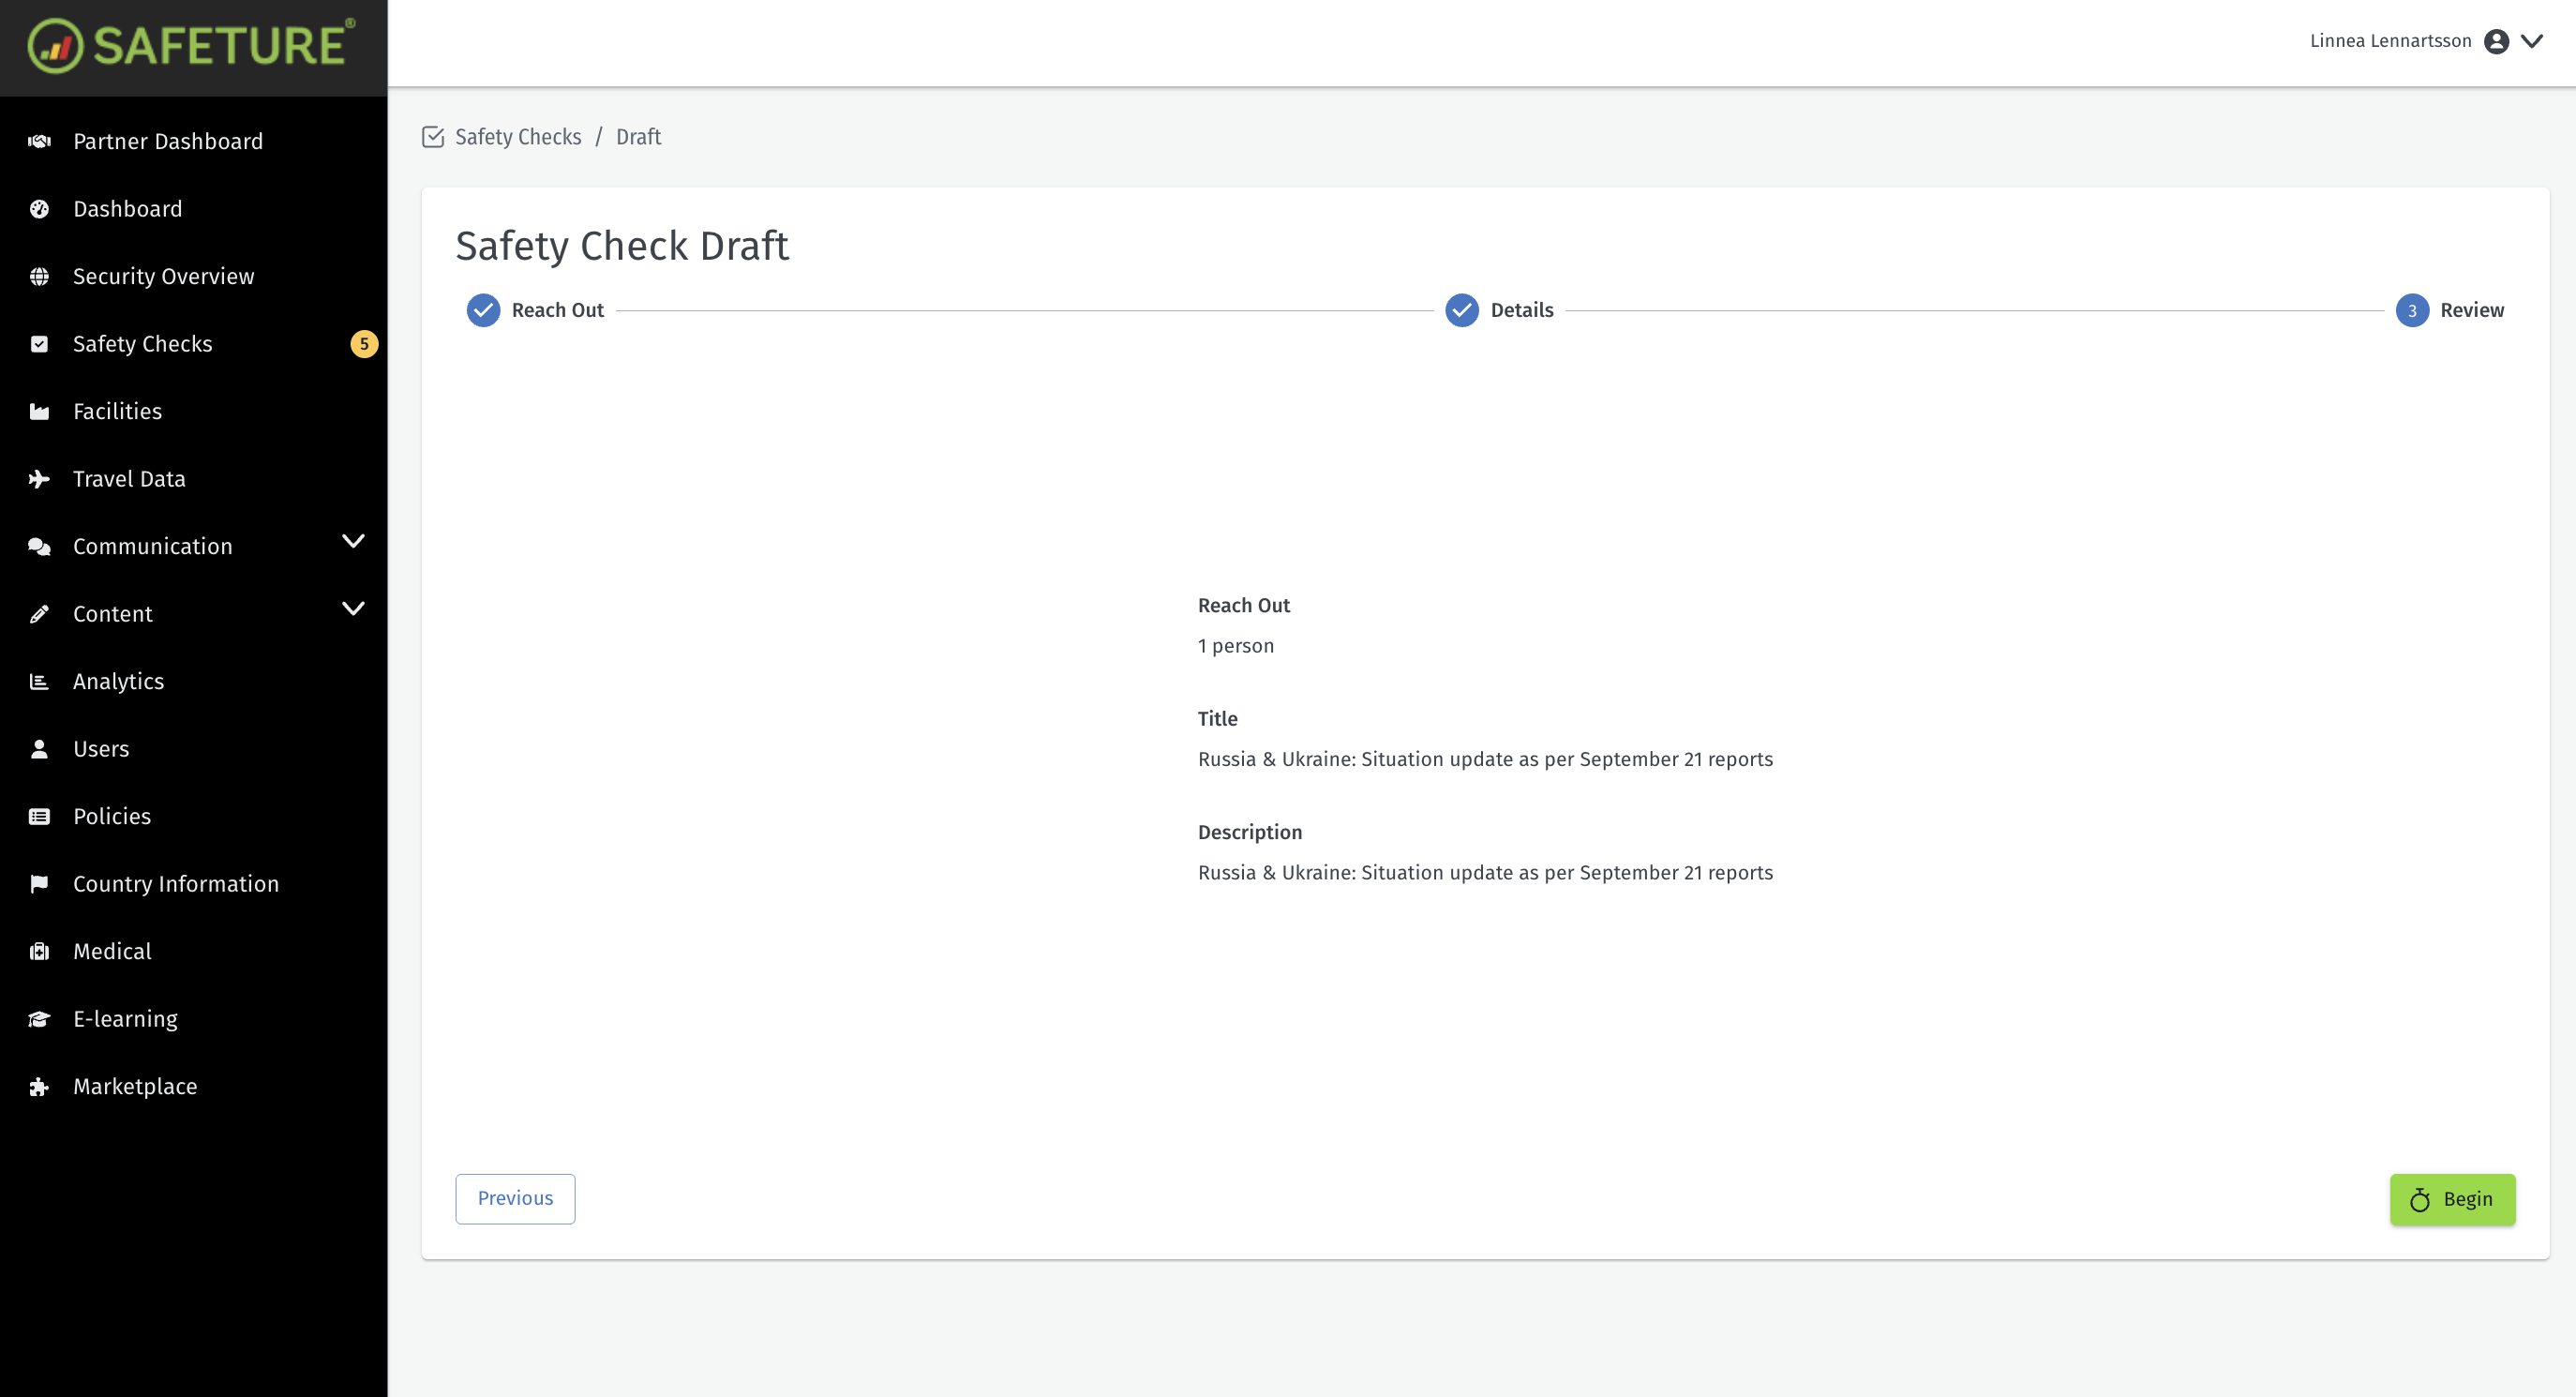Click the Country Information flag icon
Image resolution: width=2576 pixels, height=1397 pixels.
[x=39, y=883]
